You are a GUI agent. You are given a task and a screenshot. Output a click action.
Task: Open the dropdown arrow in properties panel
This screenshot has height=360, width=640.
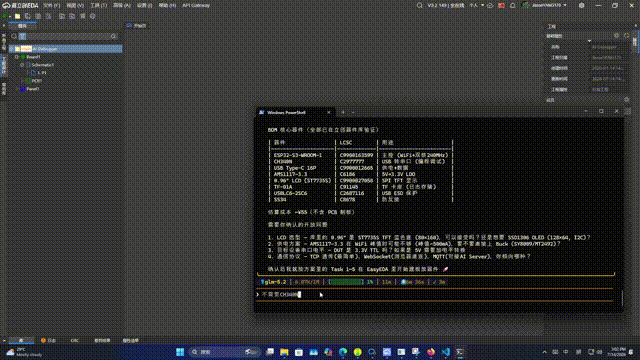589,41
